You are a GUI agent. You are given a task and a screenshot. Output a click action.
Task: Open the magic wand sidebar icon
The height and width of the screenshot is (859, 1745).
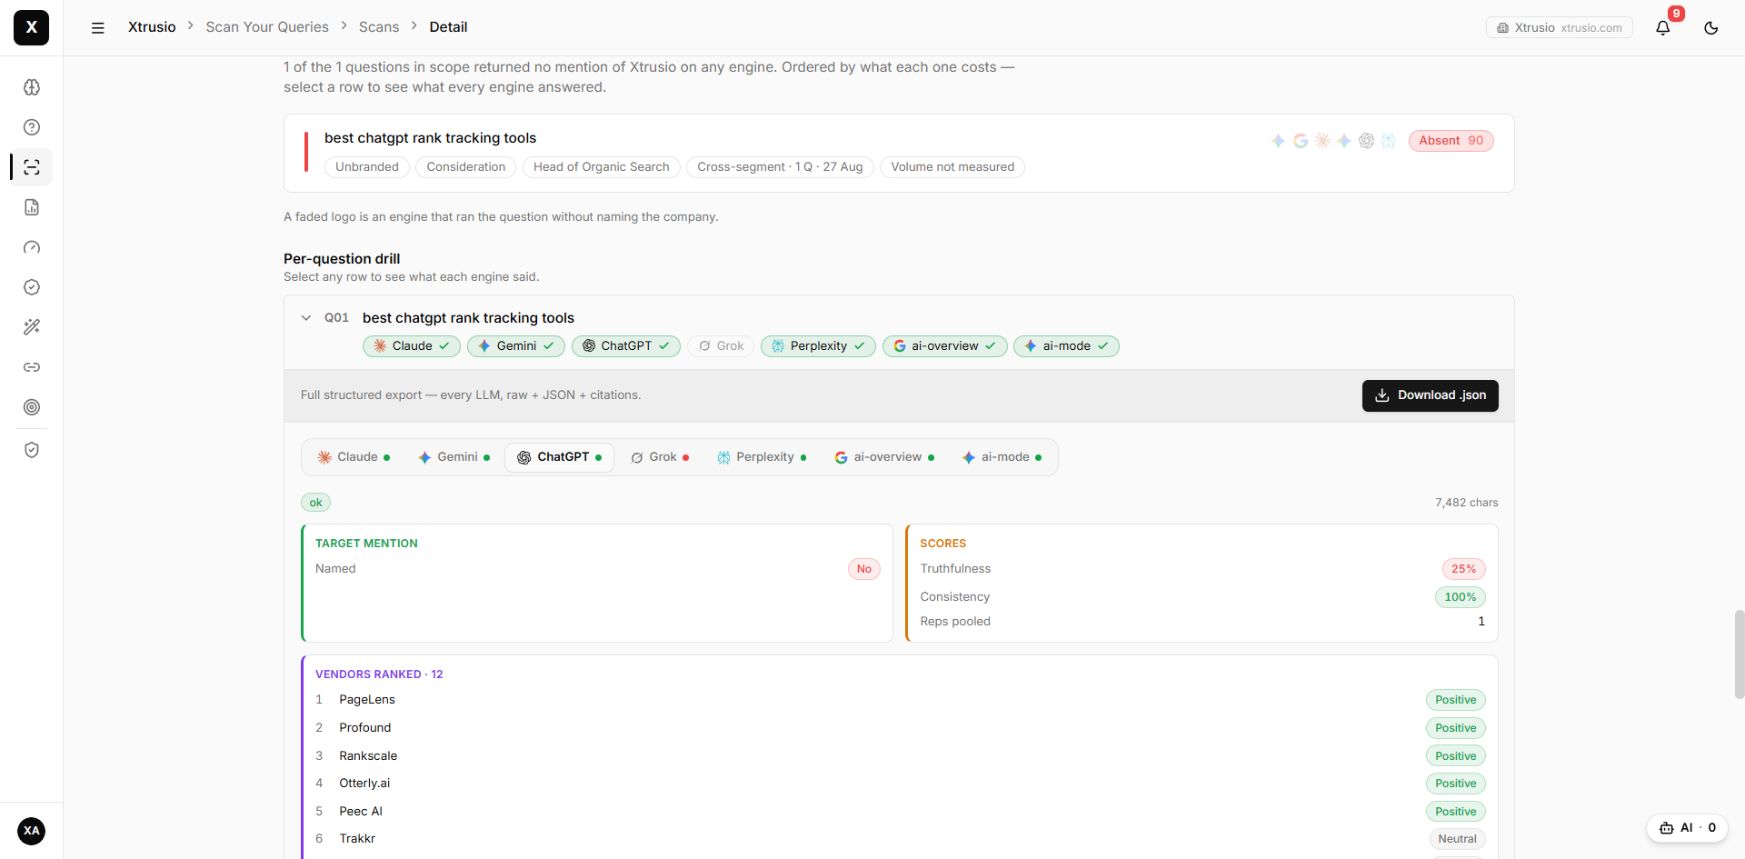pos(32,327)
